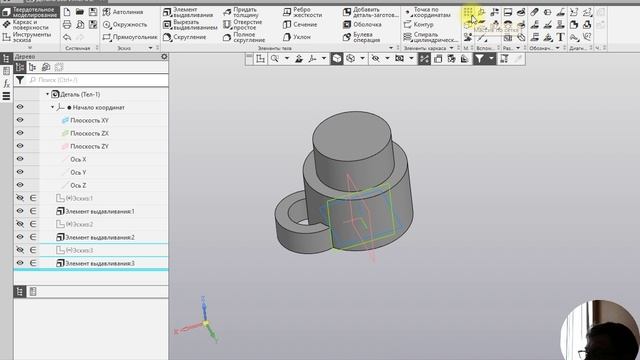
Task: Open print preview icon
Action: coord(80,25)
